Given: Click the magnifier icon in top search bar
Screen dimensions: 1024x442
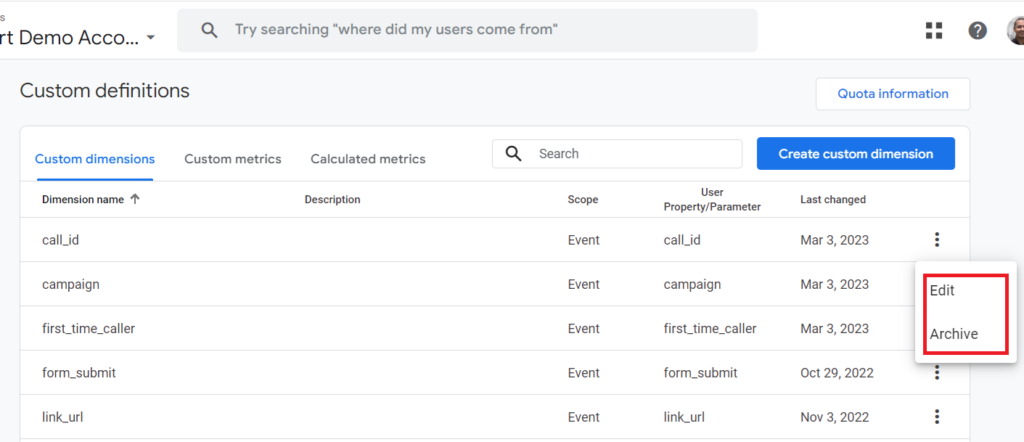Looking at the screenshot, I should [x=209, y=30].
